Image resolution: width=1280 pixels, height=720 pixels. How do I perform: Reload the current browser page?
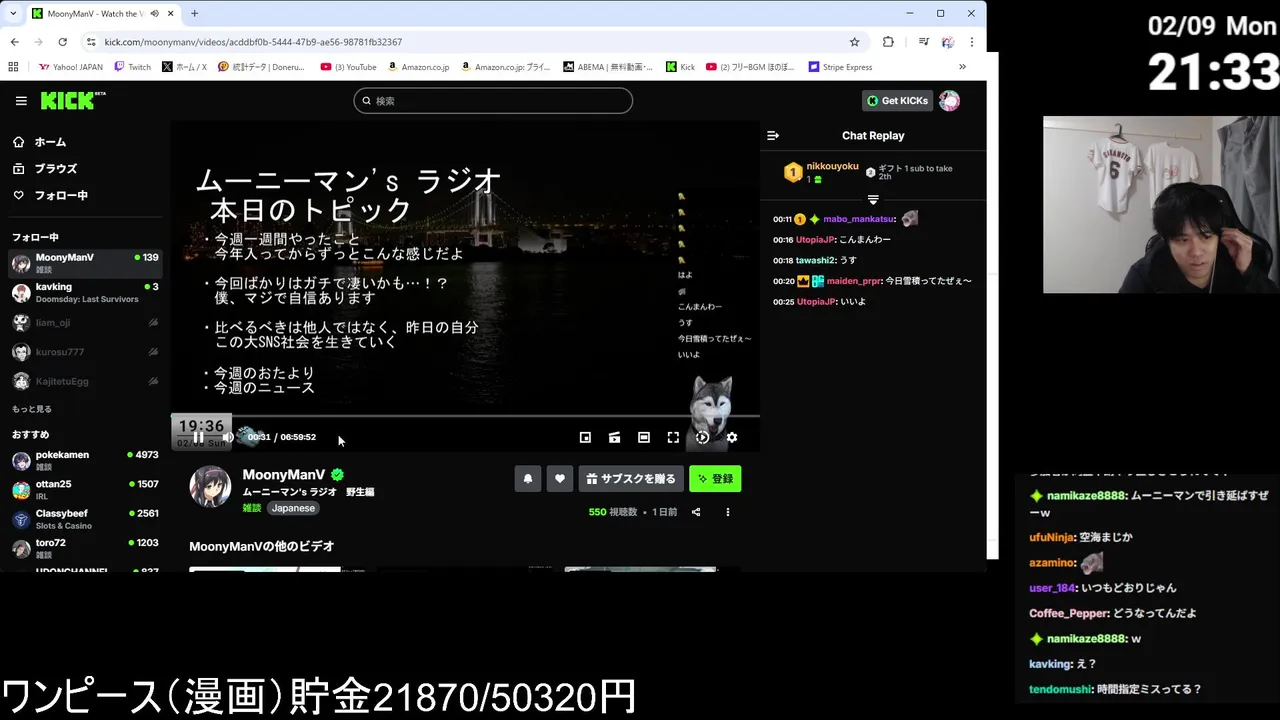(x=62, y=42)
